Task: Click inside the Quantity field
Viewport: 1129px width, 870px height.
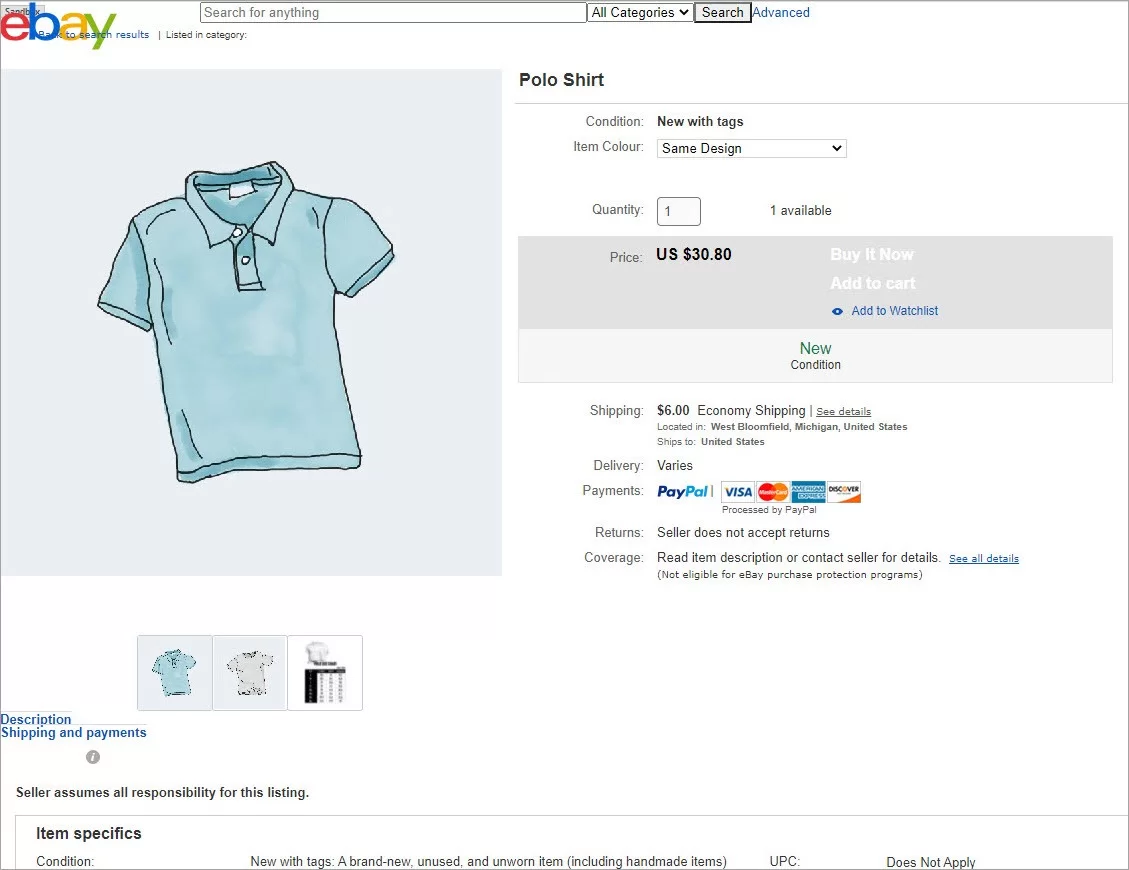Action: click(678, 211)
